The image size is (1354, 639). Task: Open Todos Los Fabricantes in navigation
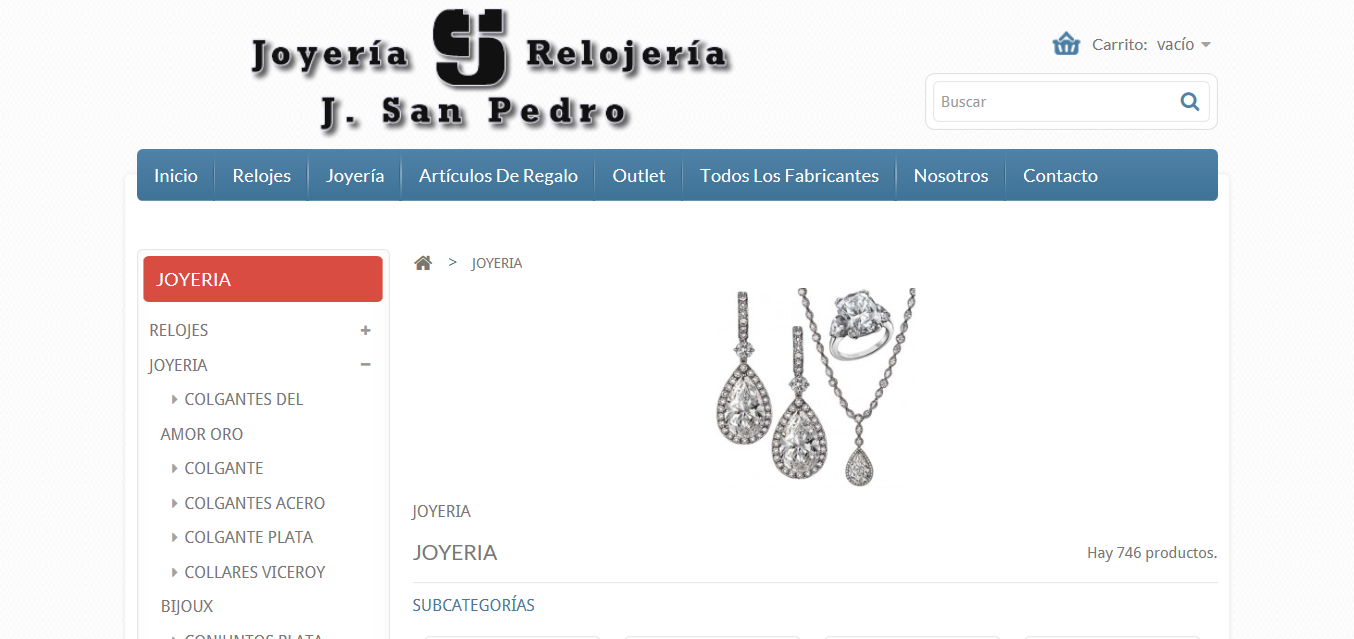[789, 175]
